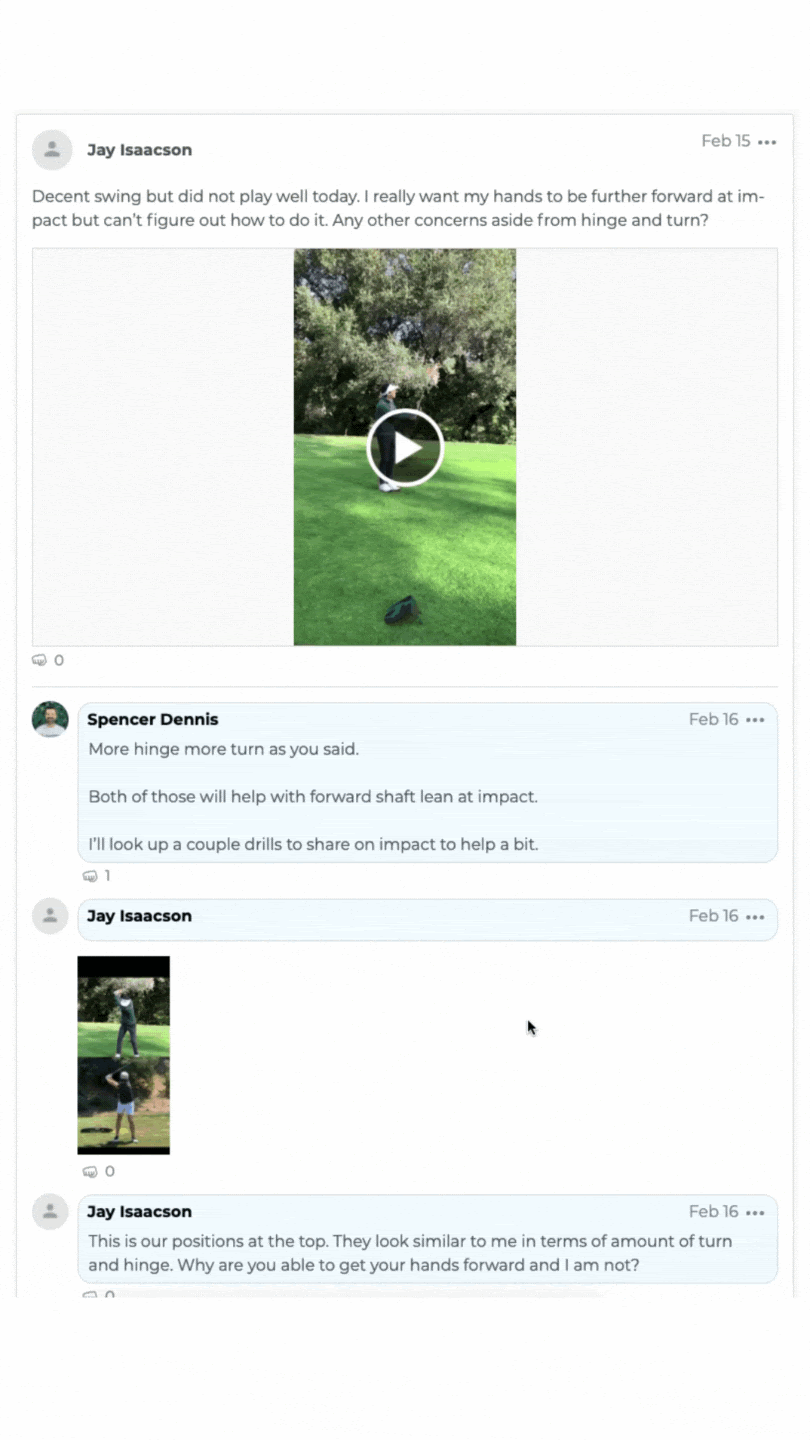Open the overflow menu on Jay's bottom comment

(x=756, y=1211)
